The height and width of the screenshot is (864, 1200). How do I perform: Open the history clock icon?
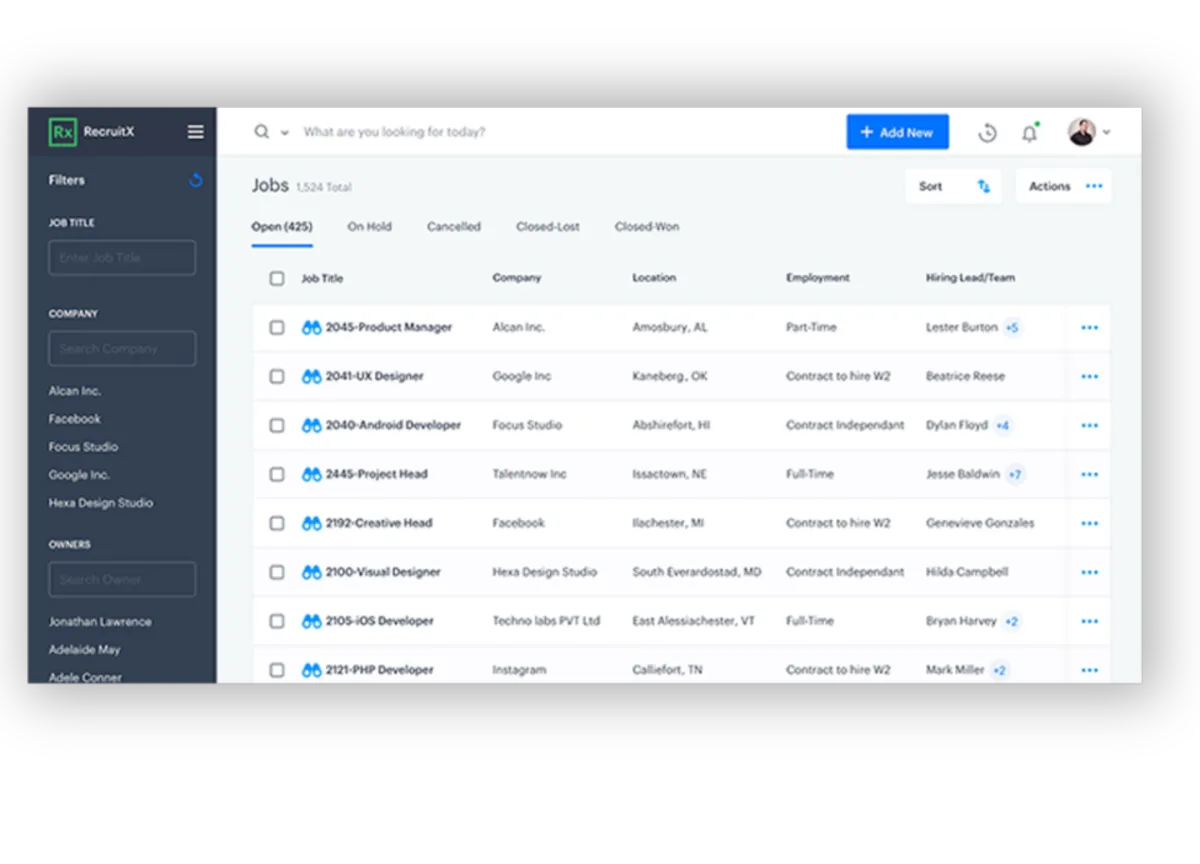(988, 132)
